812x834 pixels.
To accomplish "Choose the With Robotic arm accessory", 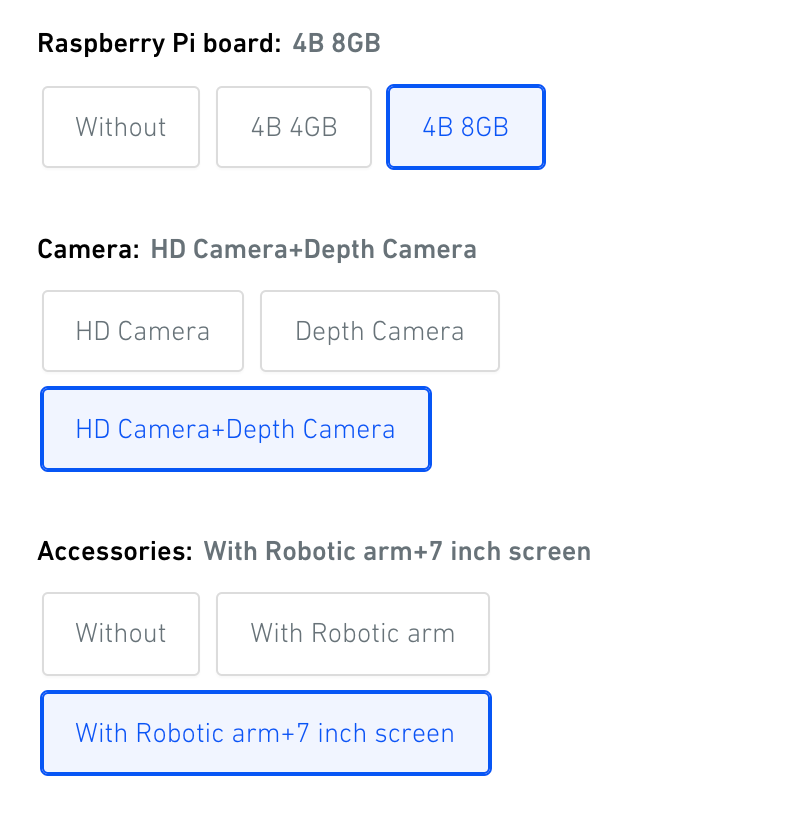I will (x=353, y=633).
